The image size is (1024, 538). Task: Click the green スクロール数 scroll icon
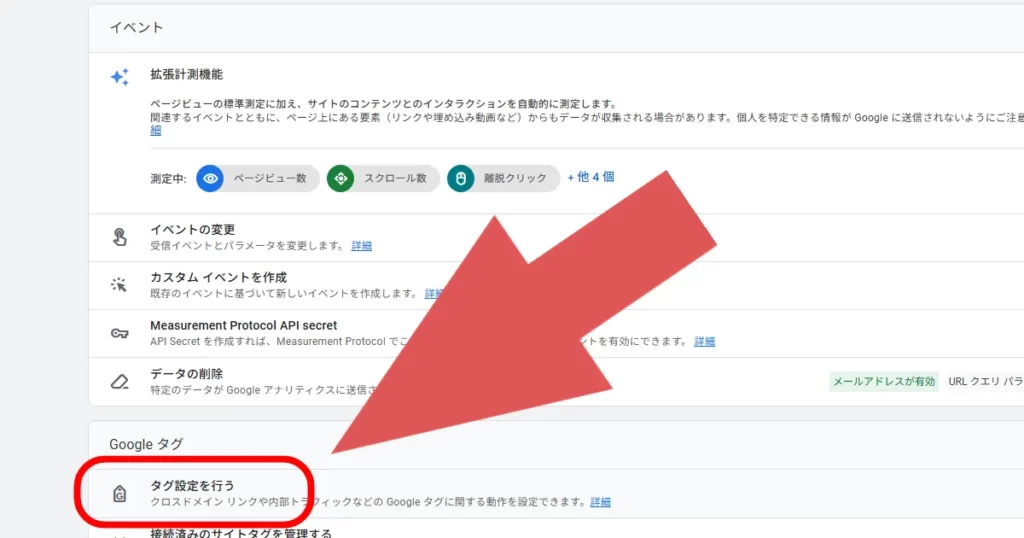pos(341,178)
